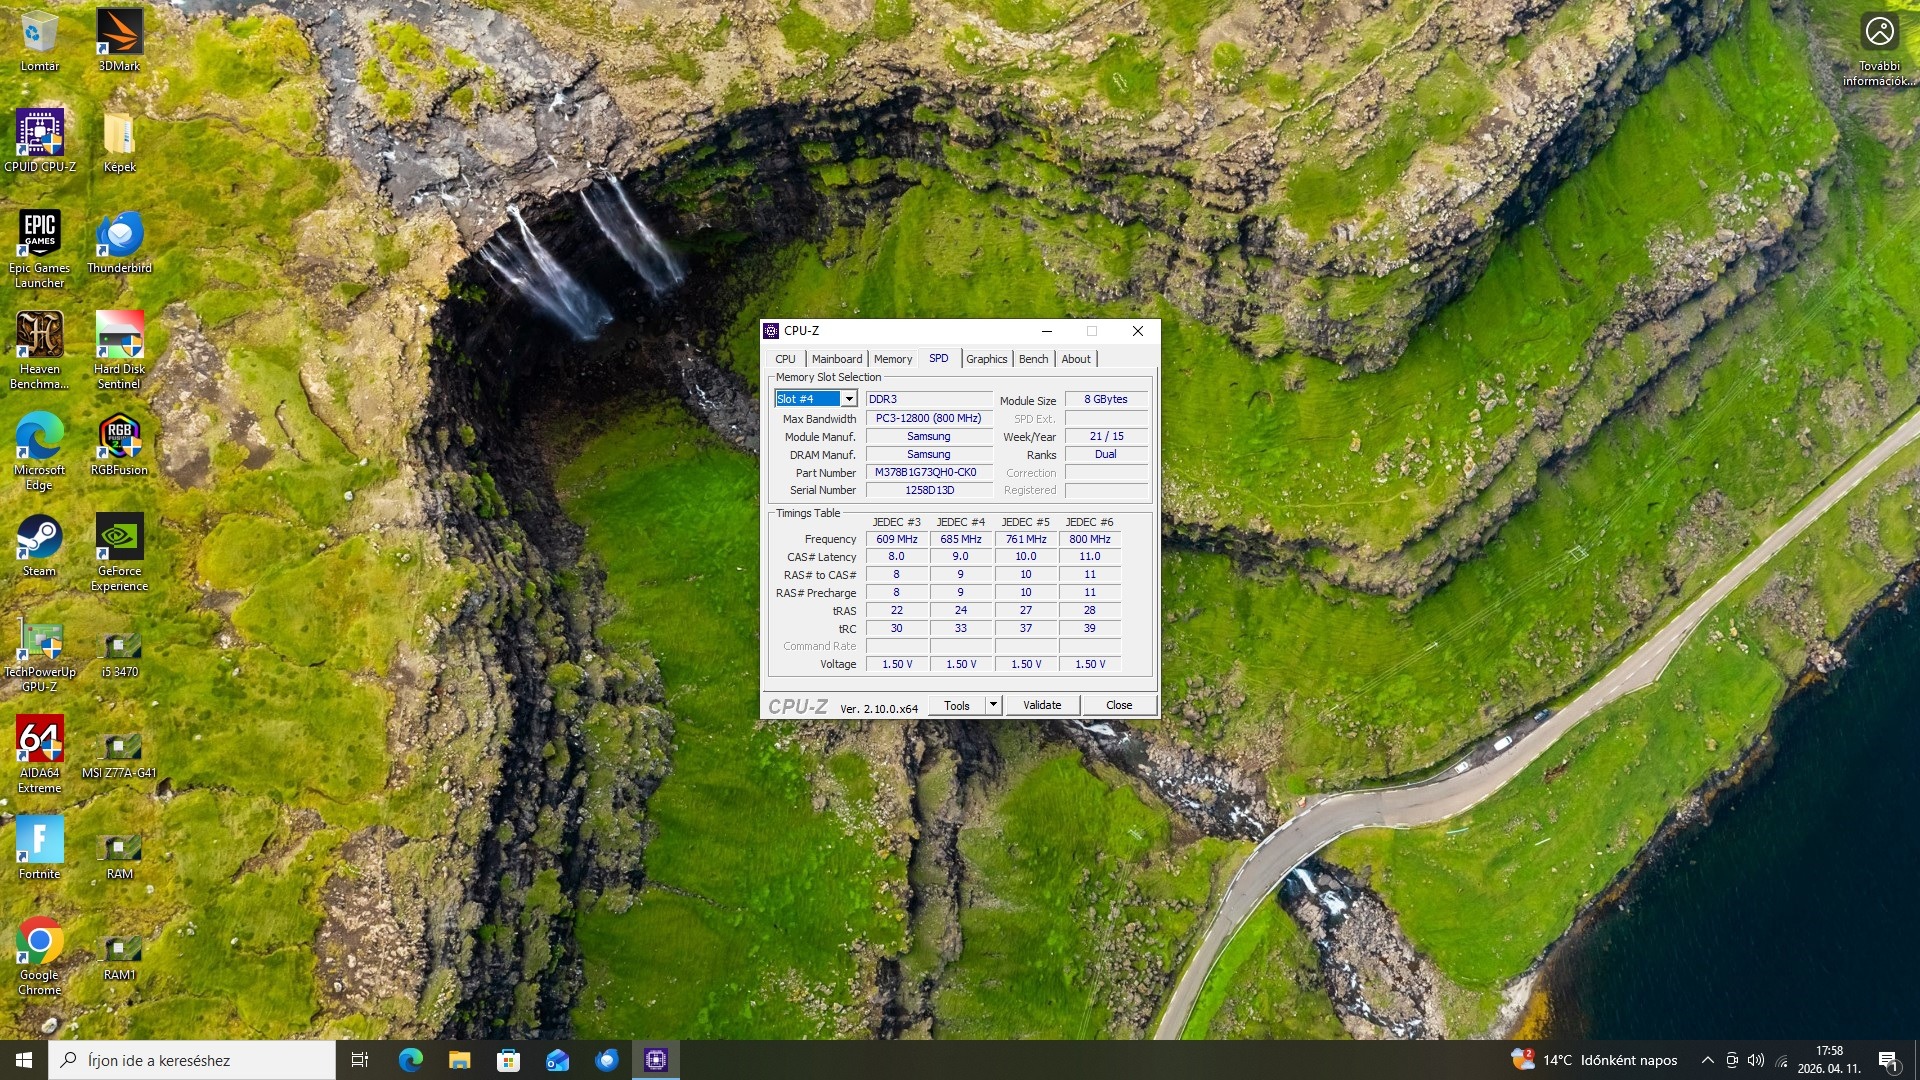This screenshot has height=1080, width=1920.
Task: Expand hidden system tray icons chevron
Action: point(1707,1060)
